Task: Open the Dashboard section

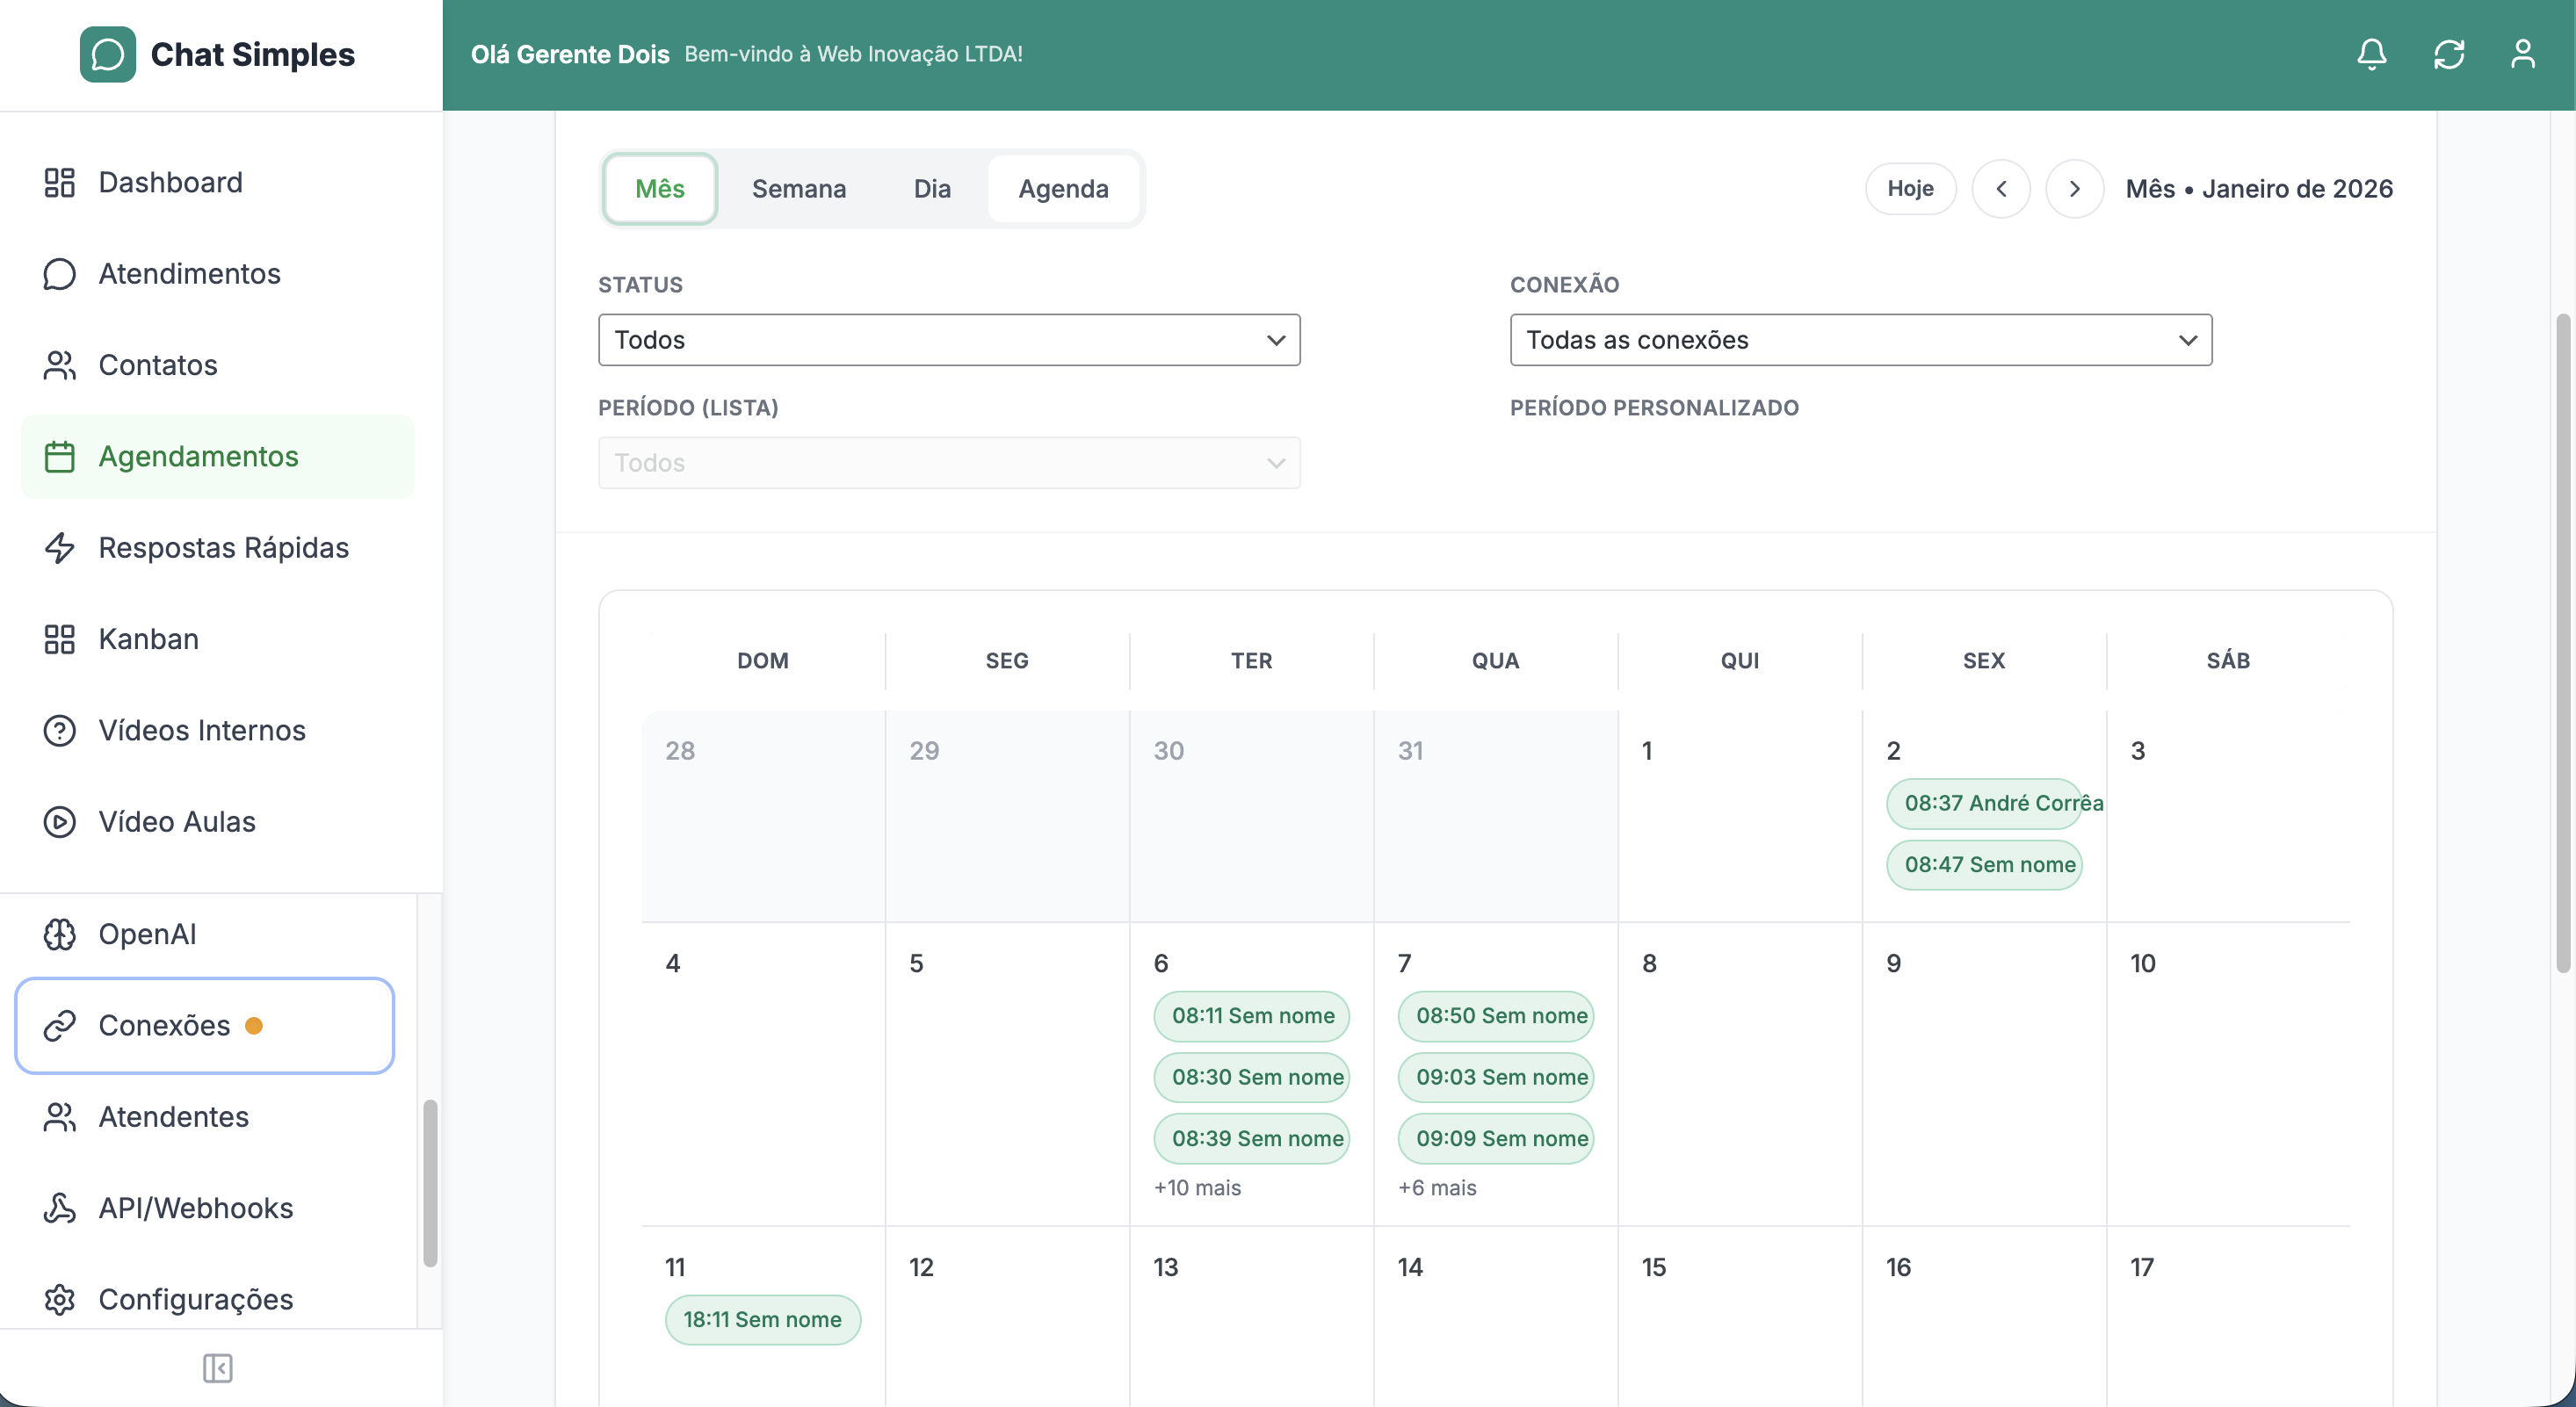Action: 170,182
